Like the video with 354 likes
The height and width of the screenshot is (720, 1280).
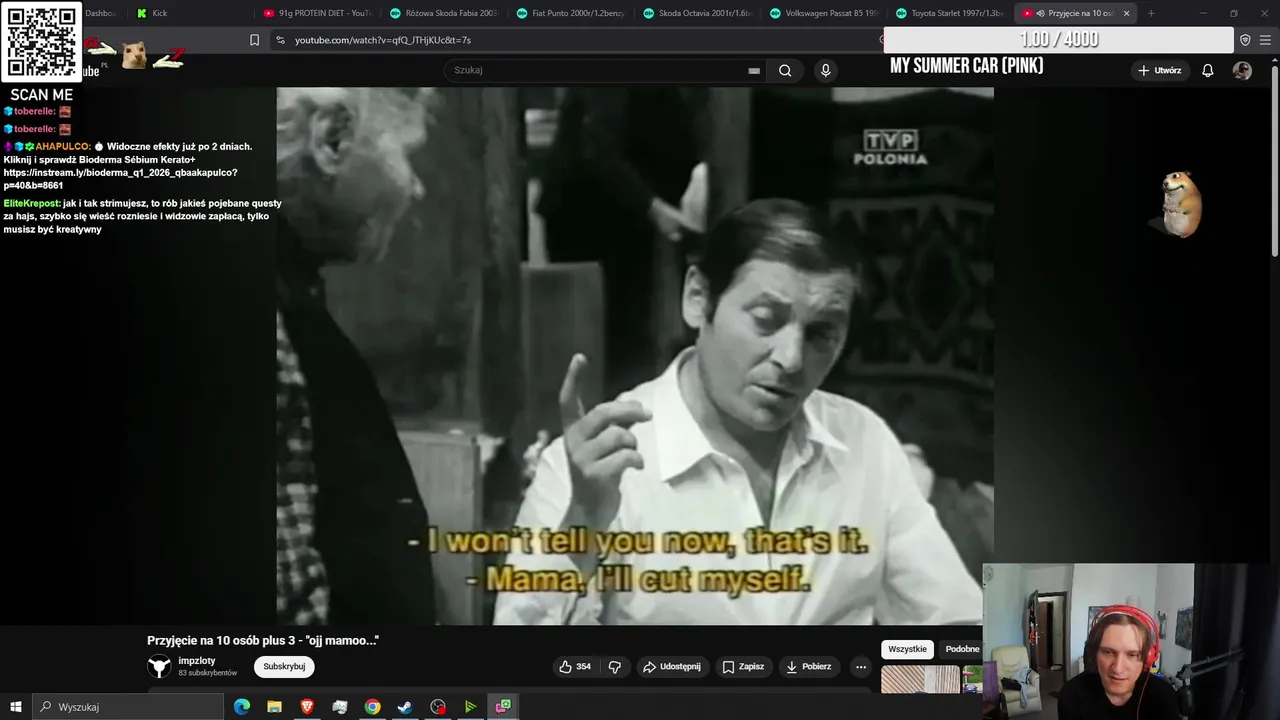[x=574, y=667]
